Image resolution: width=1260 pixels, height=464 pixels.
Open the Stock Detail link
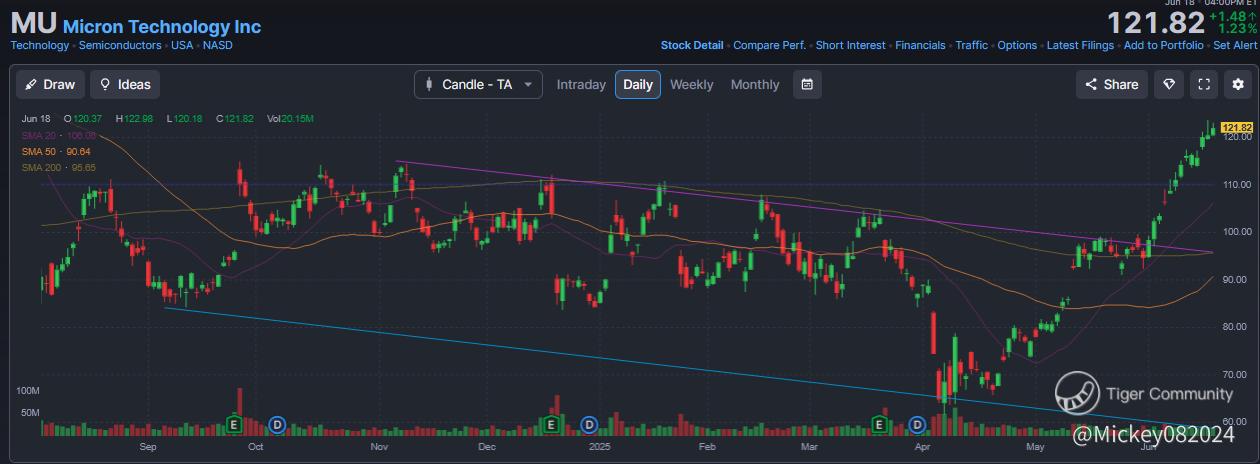click(692, 45)
